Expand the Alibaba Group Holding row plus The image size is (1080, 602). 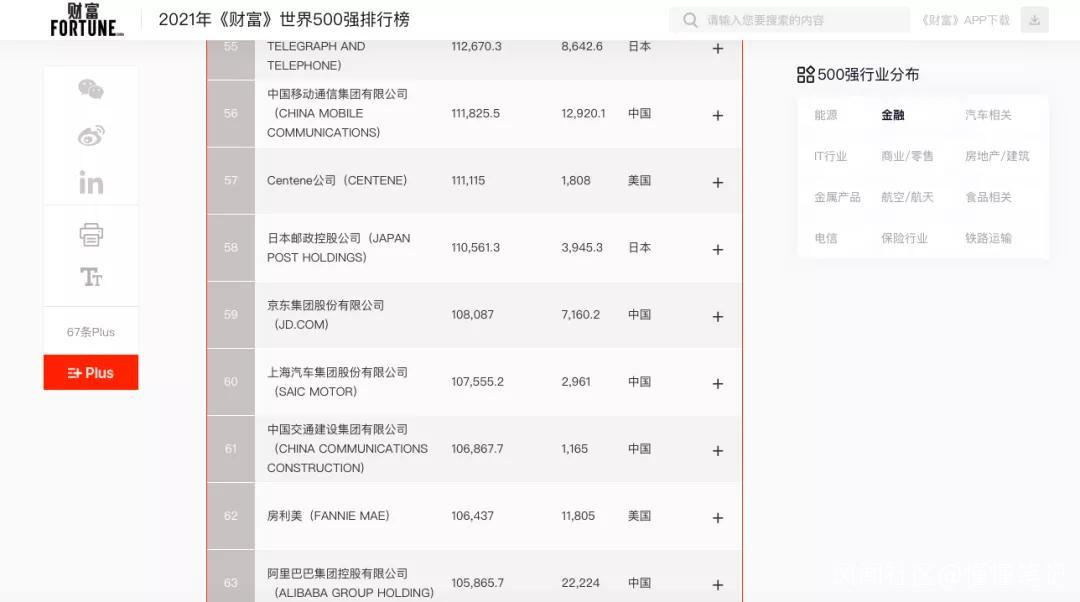(718, 585)
